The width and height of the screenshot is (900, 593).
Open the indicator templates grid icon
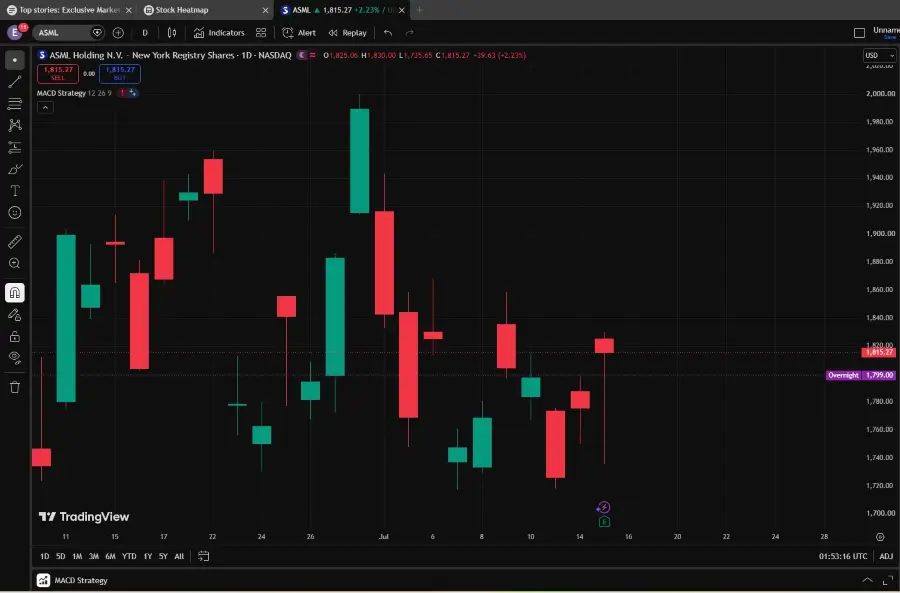click(x=261, y=33)
